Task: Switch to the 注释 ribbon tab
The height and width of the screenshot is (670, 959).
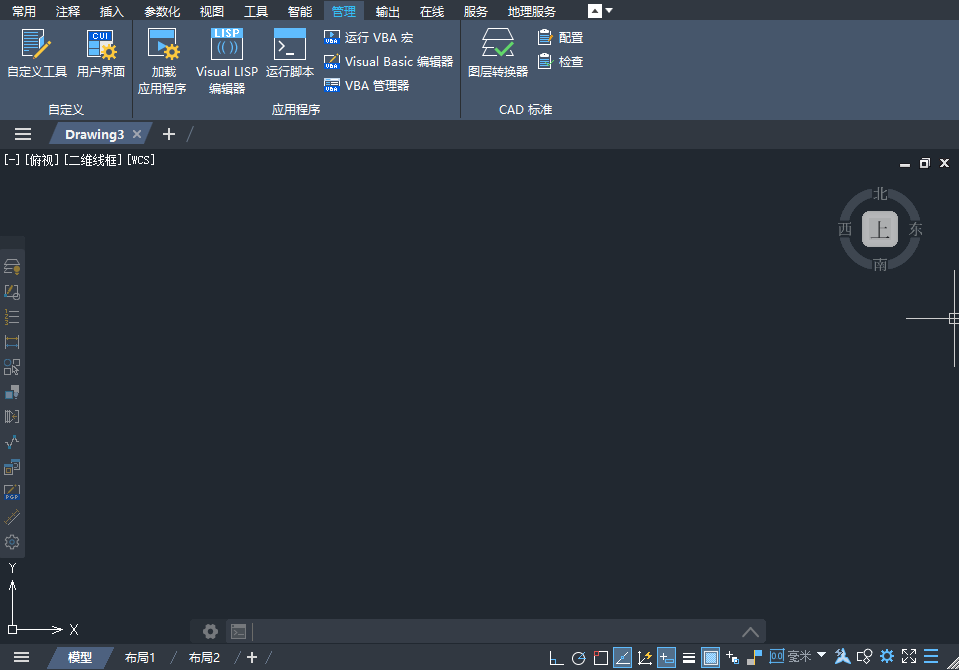Action: [x=68, y=11]
